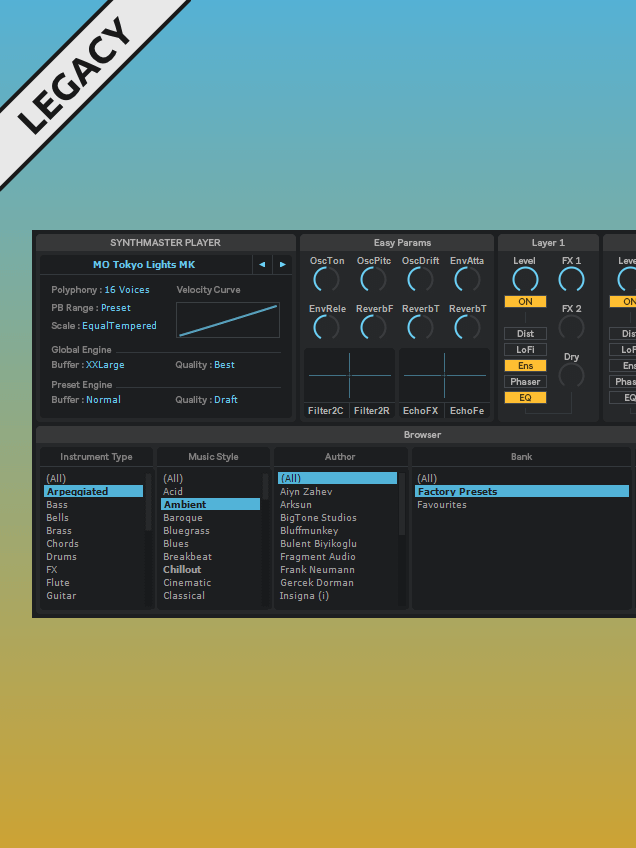The image size is (636, 848).
Task: Adjust Layer 1 Dry knob
Action: (x=572, y=375)
